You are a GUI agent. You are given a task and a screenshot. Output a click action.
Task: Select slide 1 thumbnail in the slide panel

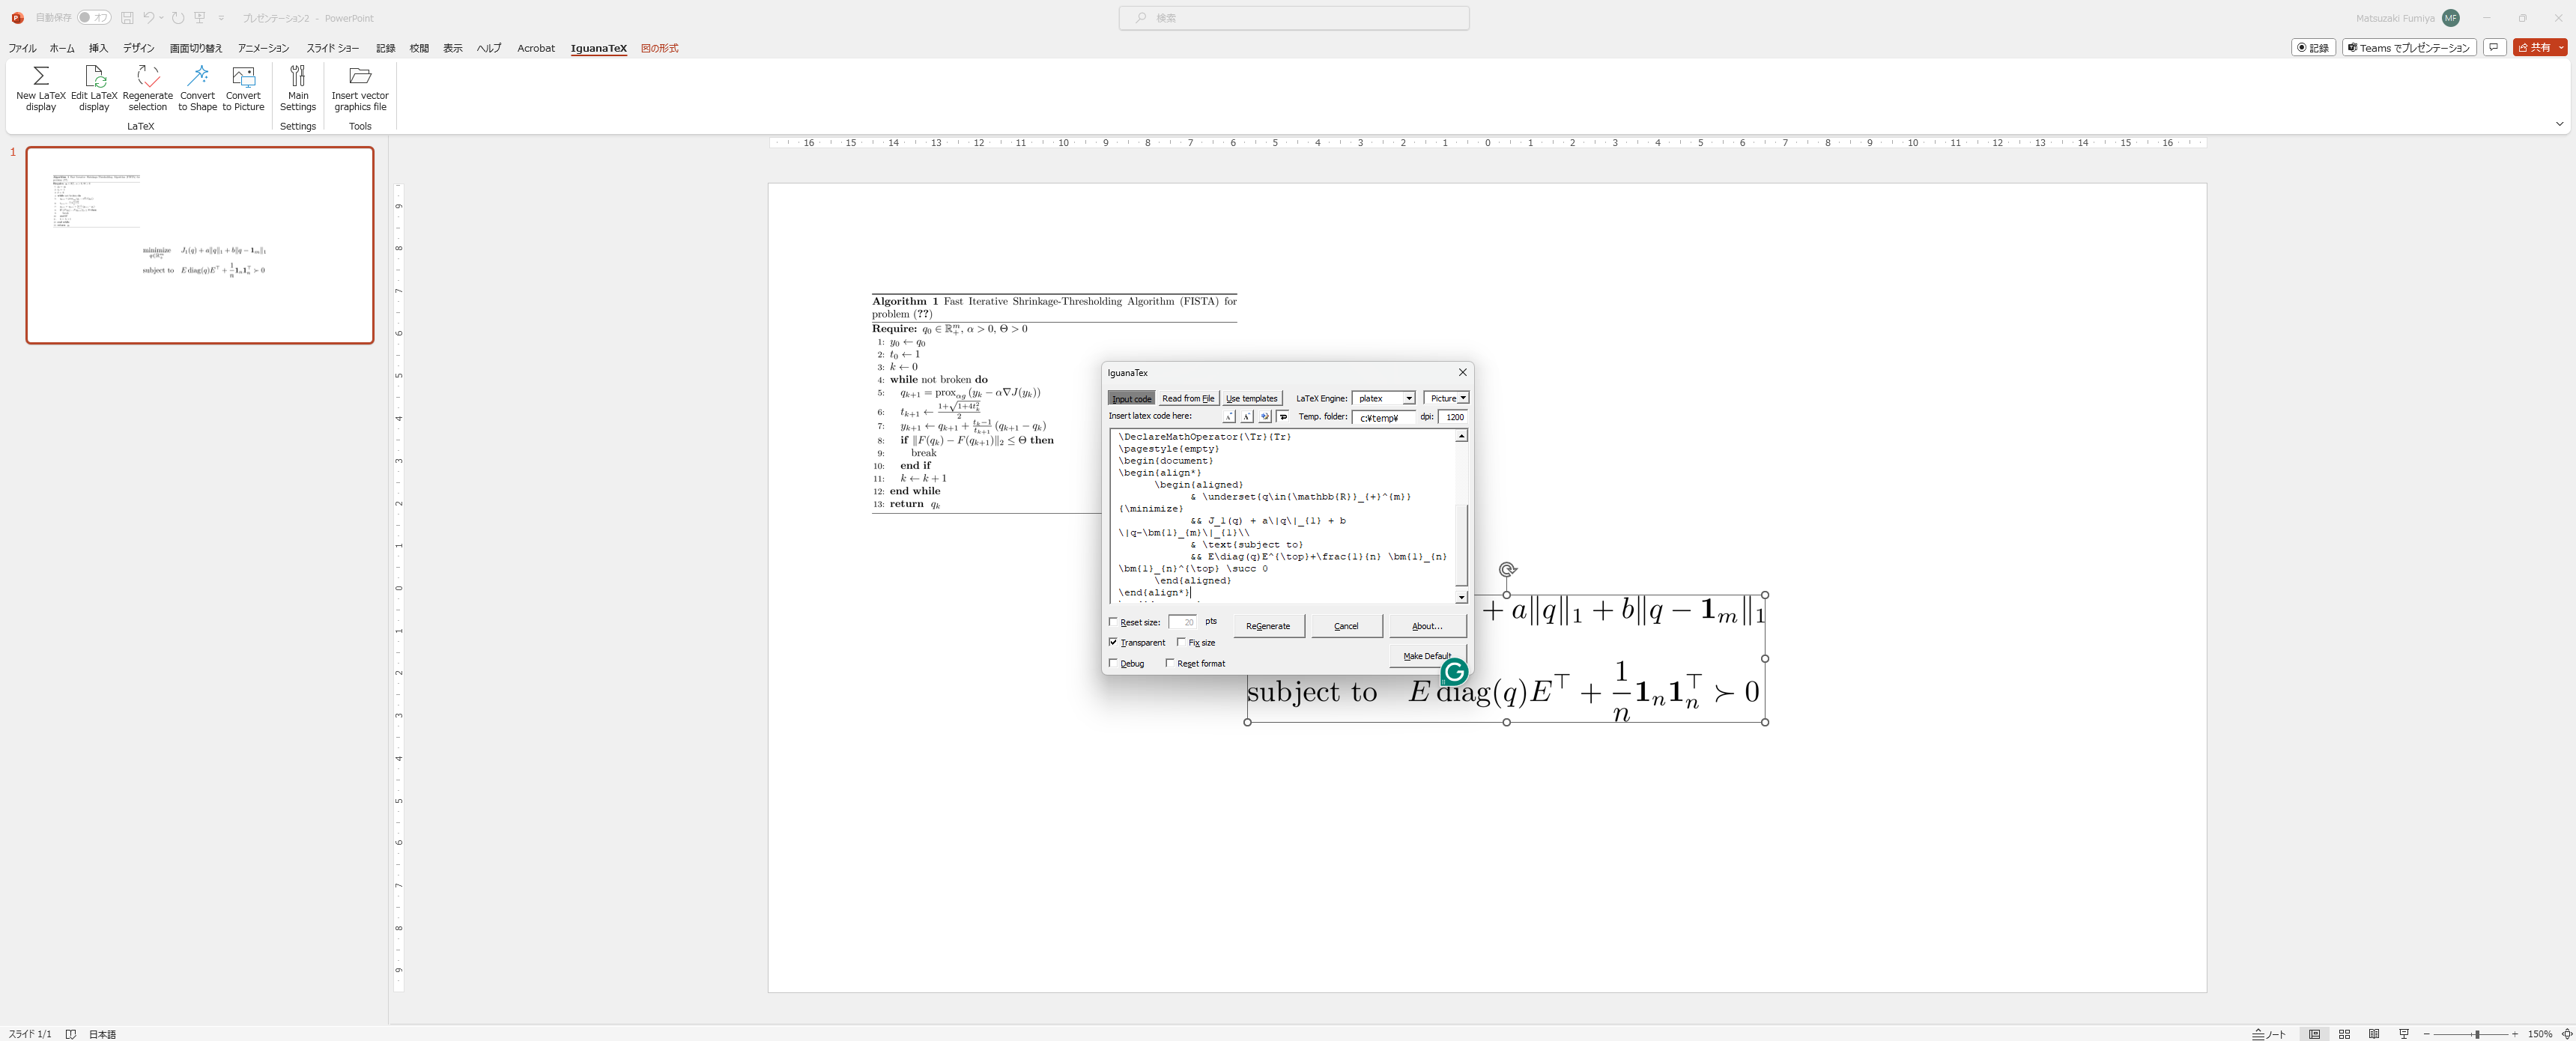199,245
